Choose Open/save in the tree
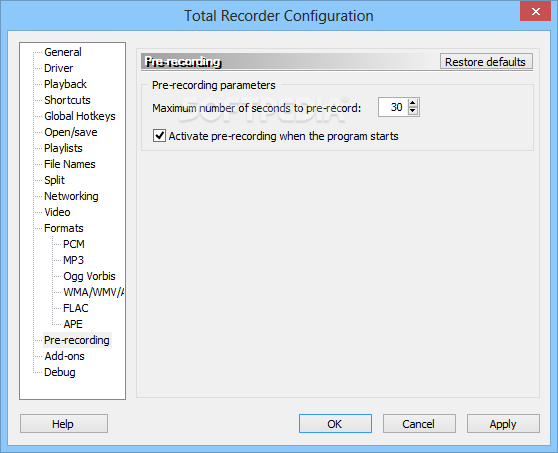This screenshot has width=558, height=453. tap(70, 132)
